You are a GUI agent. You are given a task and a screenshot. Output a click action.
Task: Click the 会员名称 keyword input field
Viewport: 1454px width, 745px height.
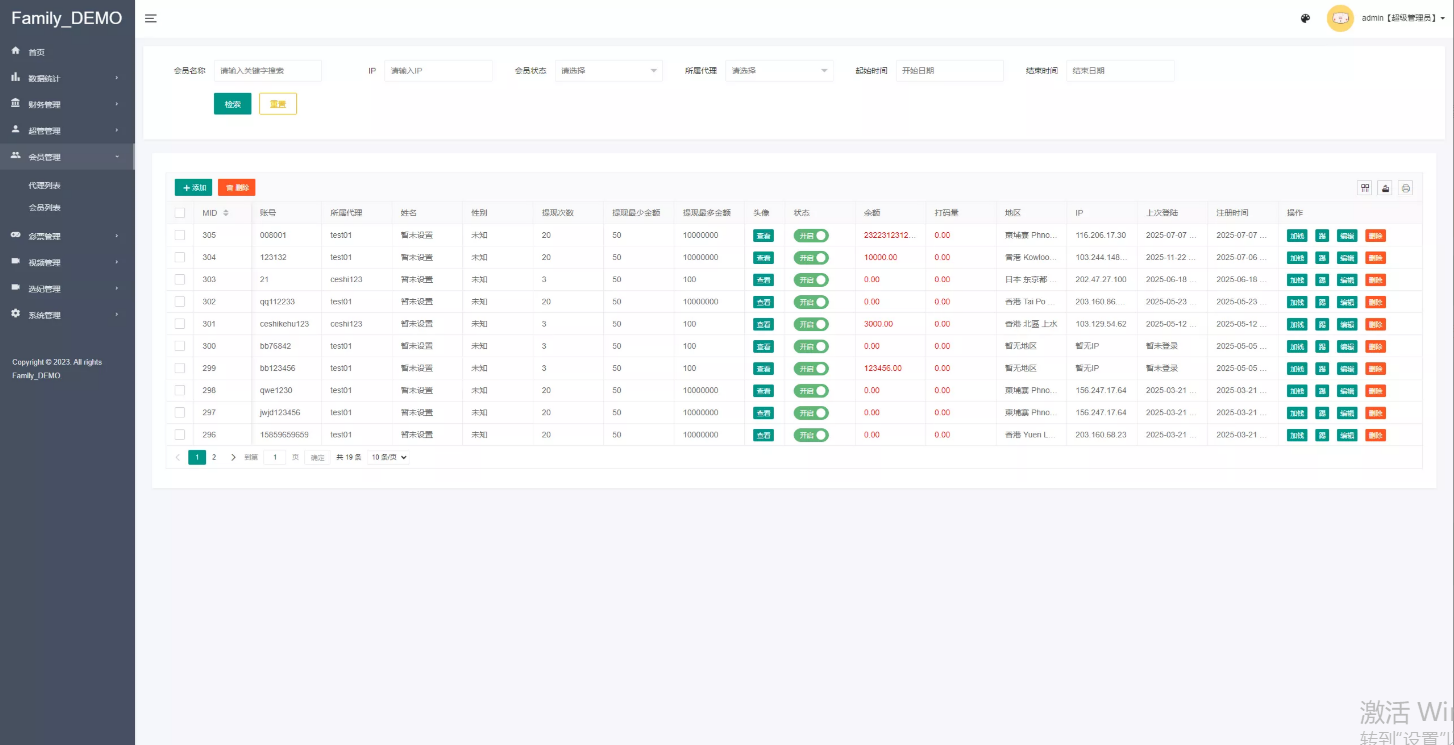(x=267, y=71)
